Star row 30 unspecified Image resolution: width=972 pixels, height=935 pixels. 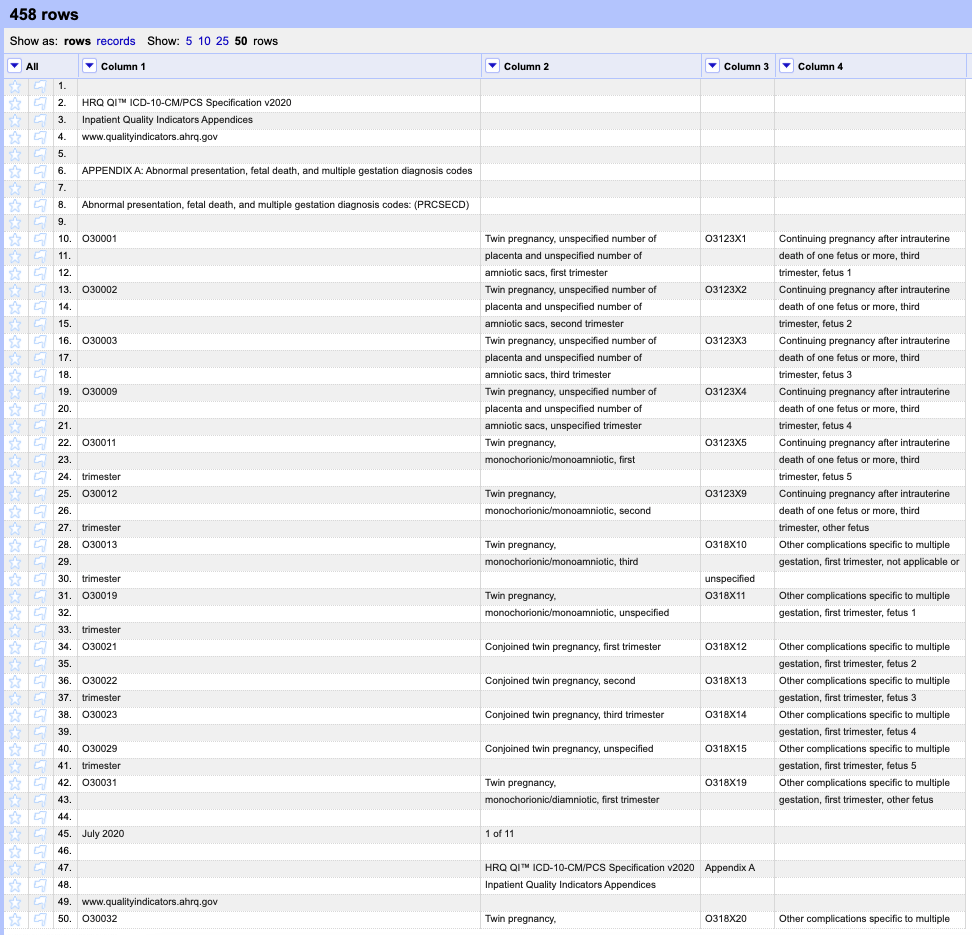(15, 579)
